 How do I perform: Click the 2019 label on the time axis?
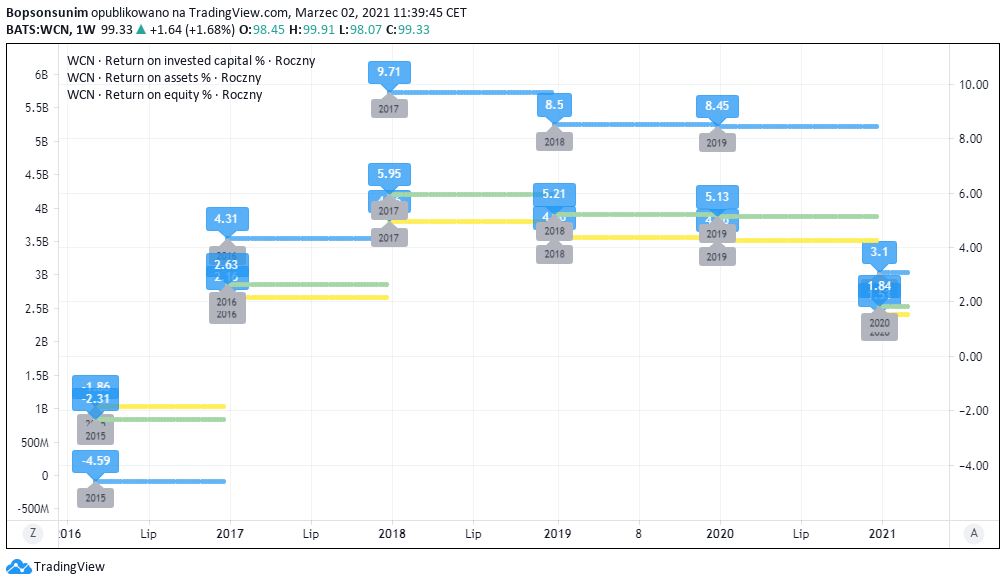(558, 534)
